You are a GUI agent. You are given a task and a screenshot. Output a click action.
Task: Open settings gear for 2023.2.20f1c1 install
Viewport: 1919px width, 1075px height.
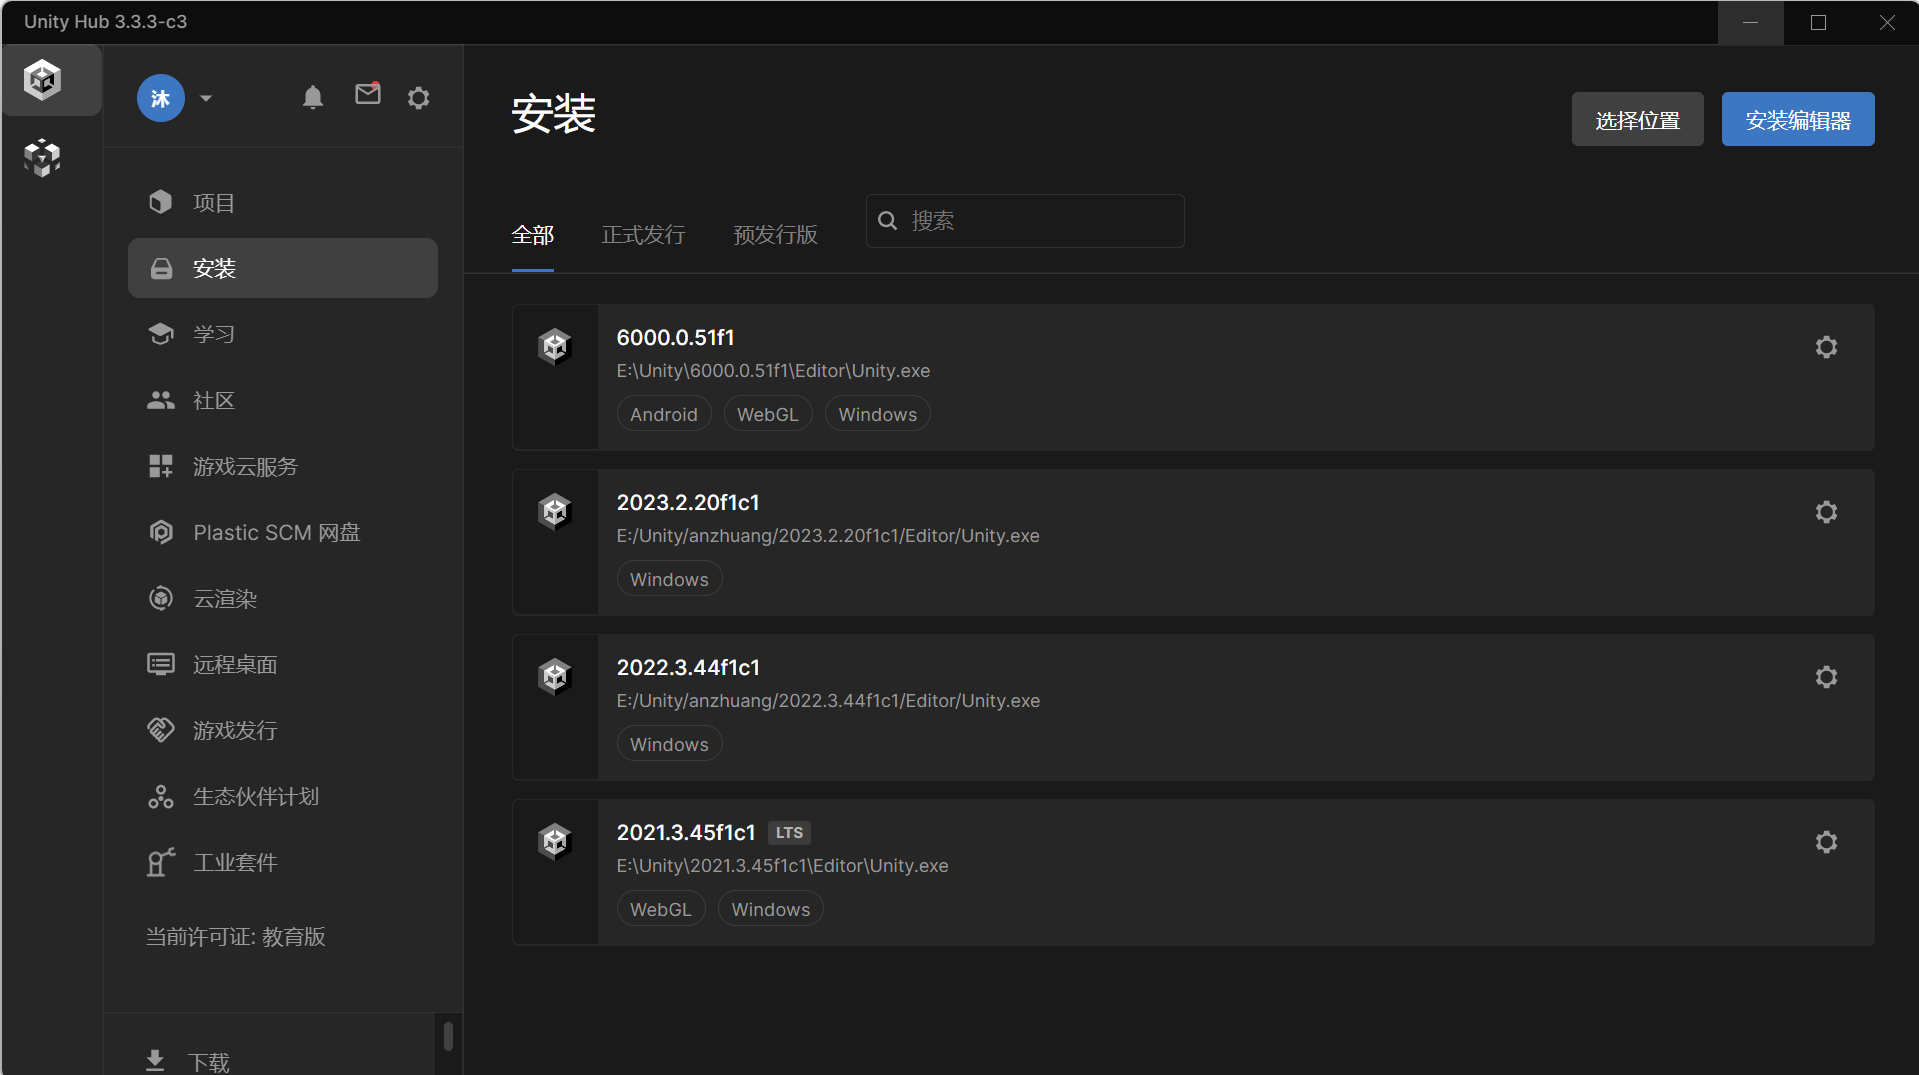point(1826,512)
